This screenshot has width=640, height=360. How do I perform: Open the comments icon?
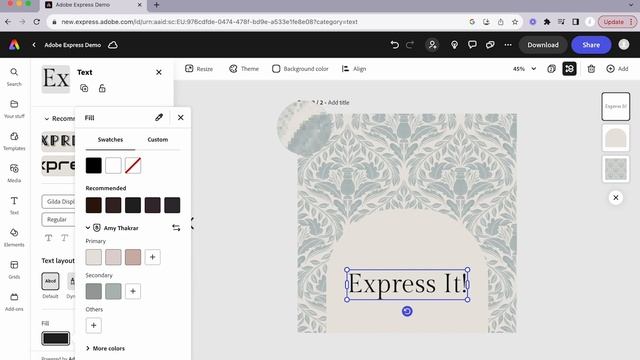[472, 45]
